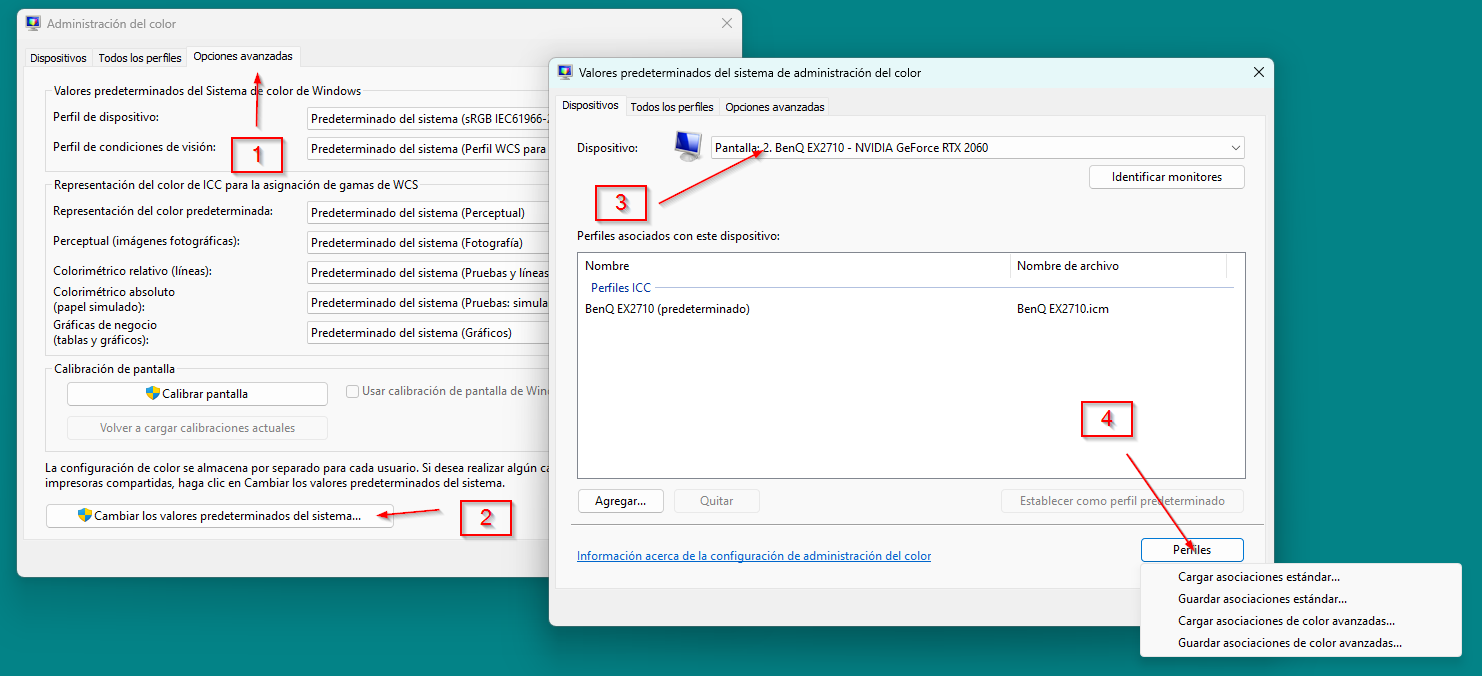Expand the Perfil de dispositivo dropdown

[x=429, y=119]
